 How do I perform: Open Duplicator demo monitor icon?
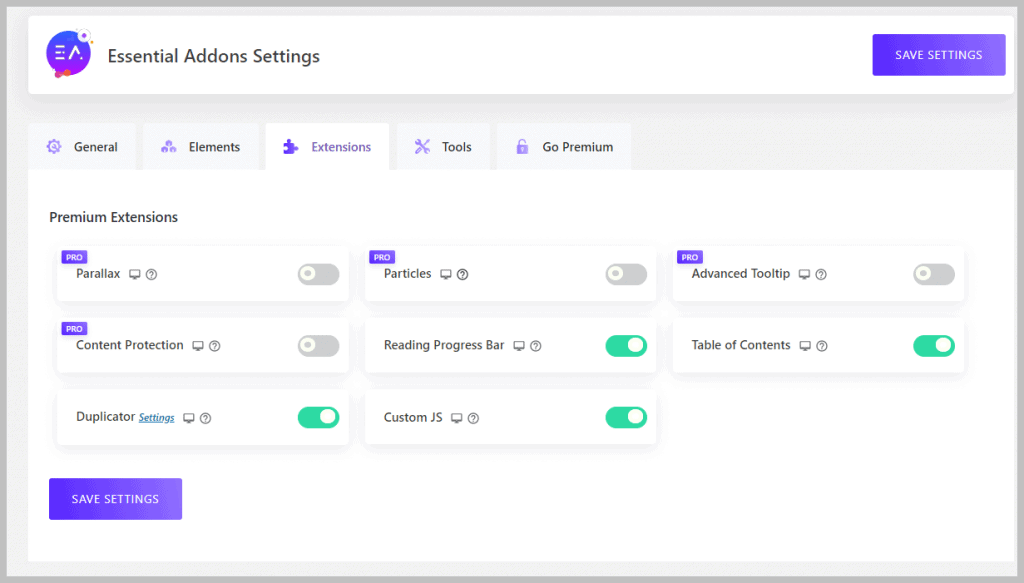(189, 418)
